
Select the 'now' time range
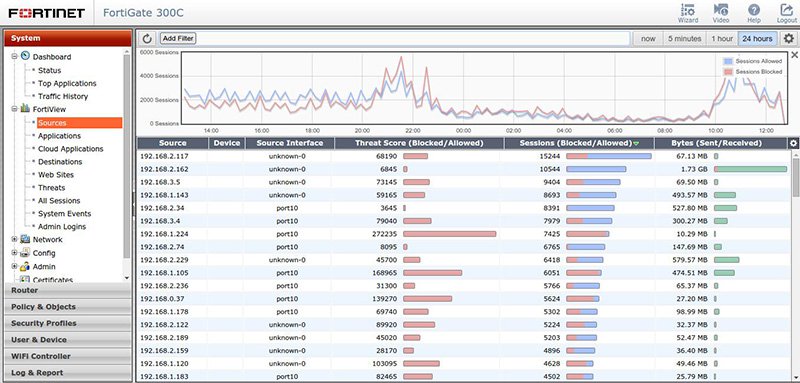[648, 38]
